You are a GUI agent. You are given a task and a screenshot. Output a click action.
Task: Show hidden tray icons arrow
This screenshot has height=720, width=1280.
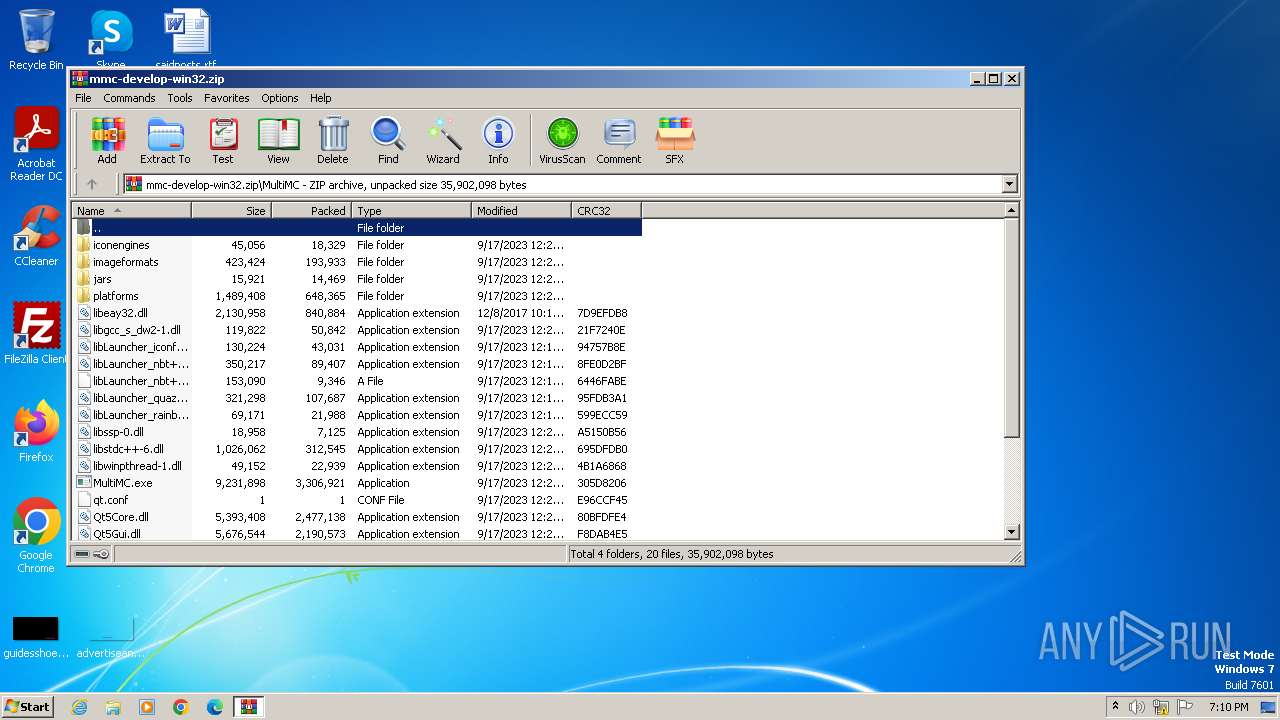click(x=1115, y=707)
